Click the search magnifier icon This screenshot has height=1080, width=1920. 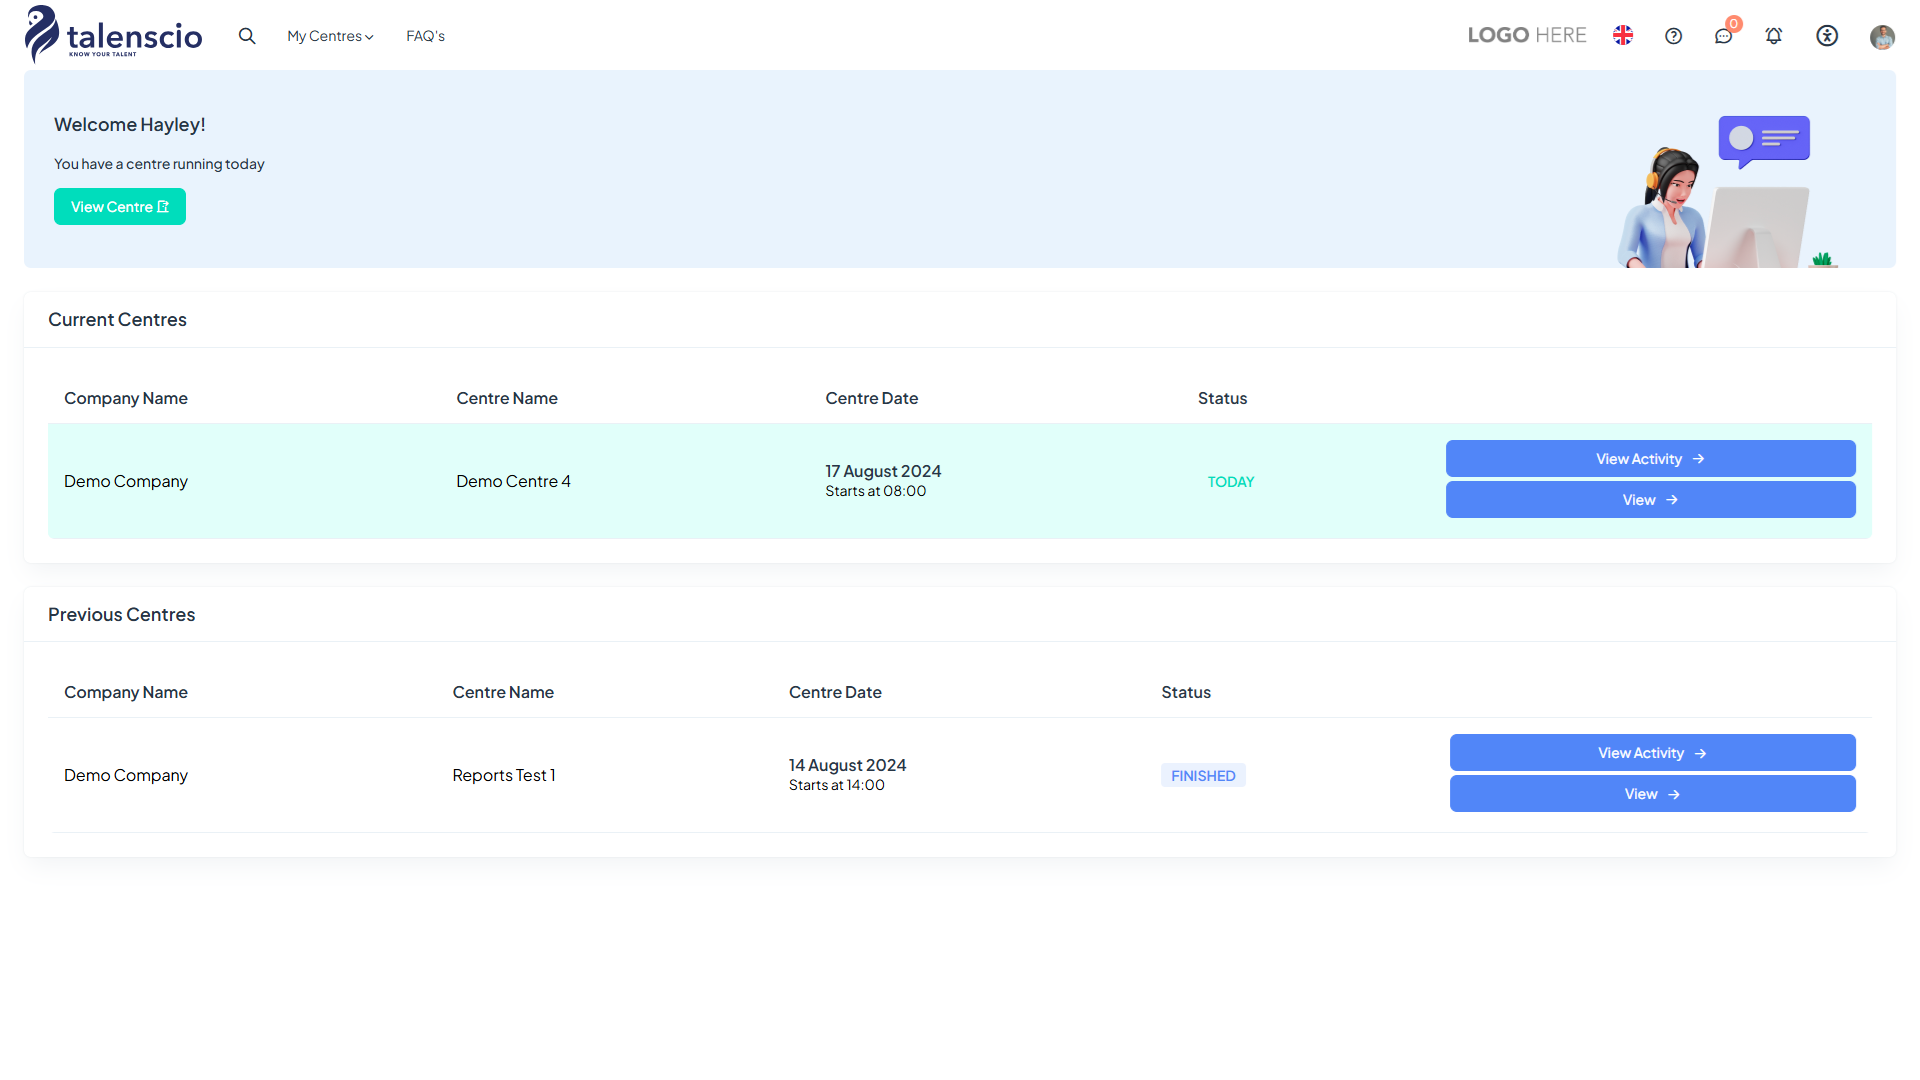tap(247, 36)
